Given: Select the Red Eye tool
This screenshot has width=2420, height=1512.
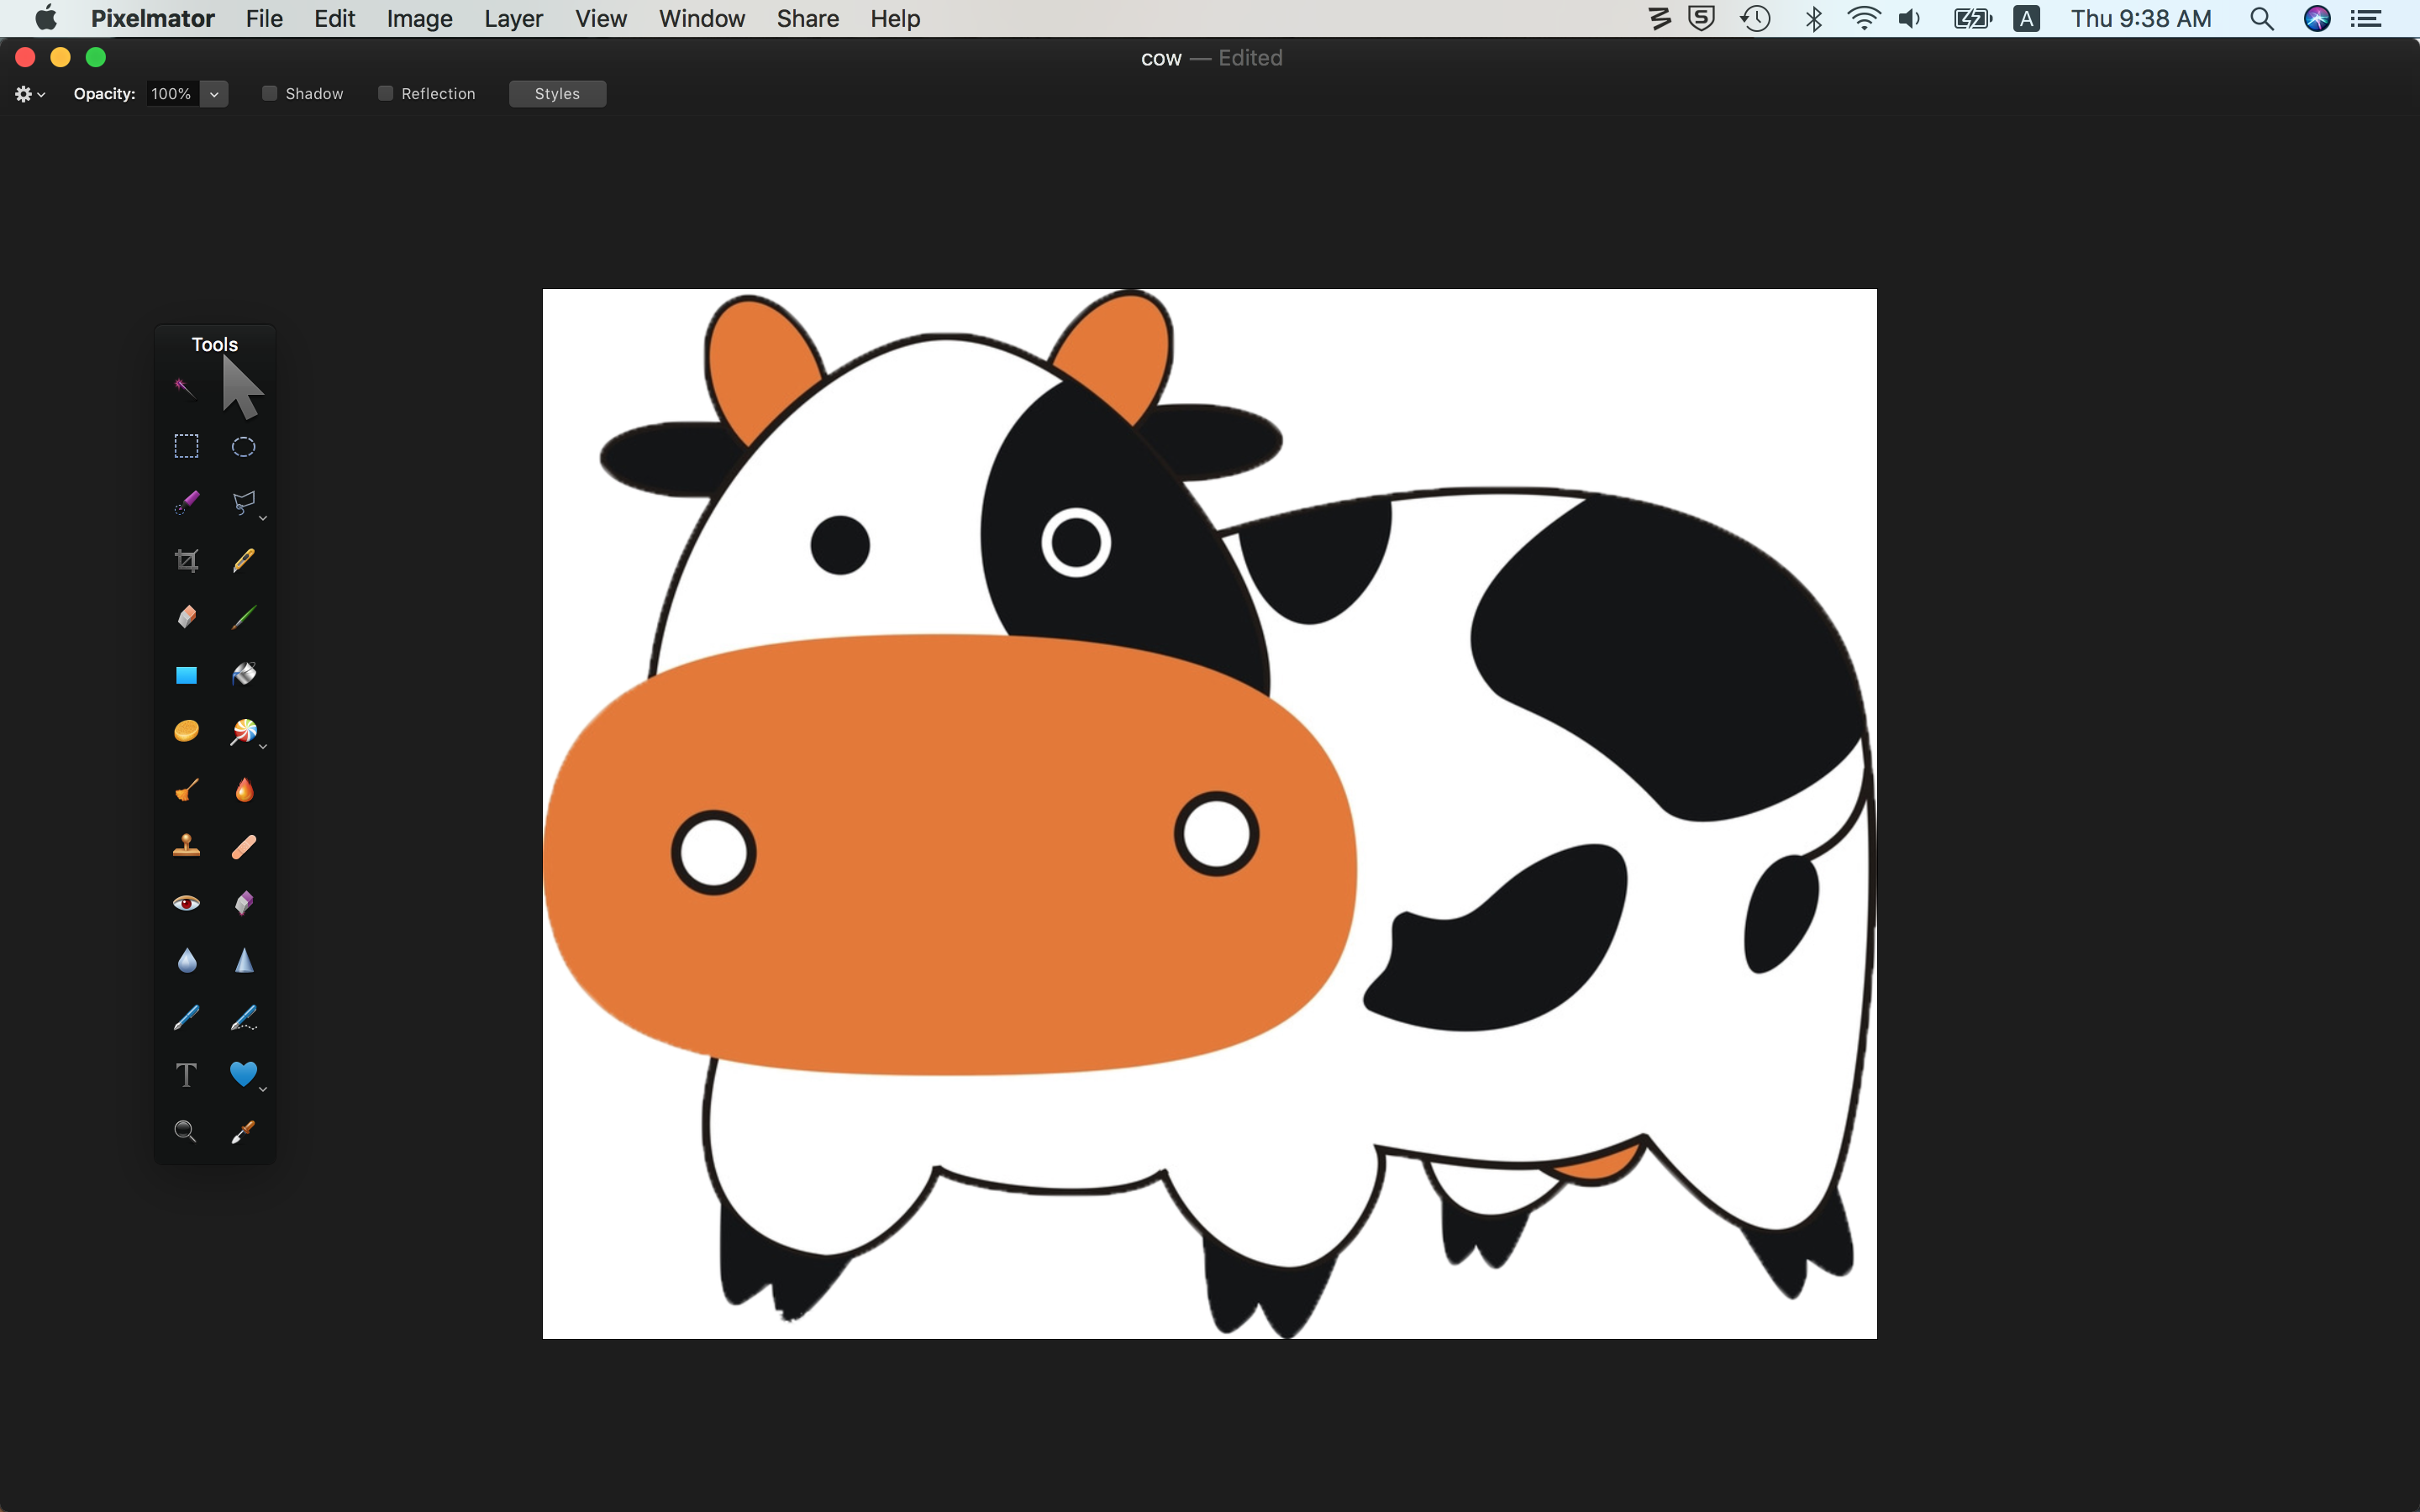Looking at the screenshot, I should pyautogui.click(x=186, y=903).
